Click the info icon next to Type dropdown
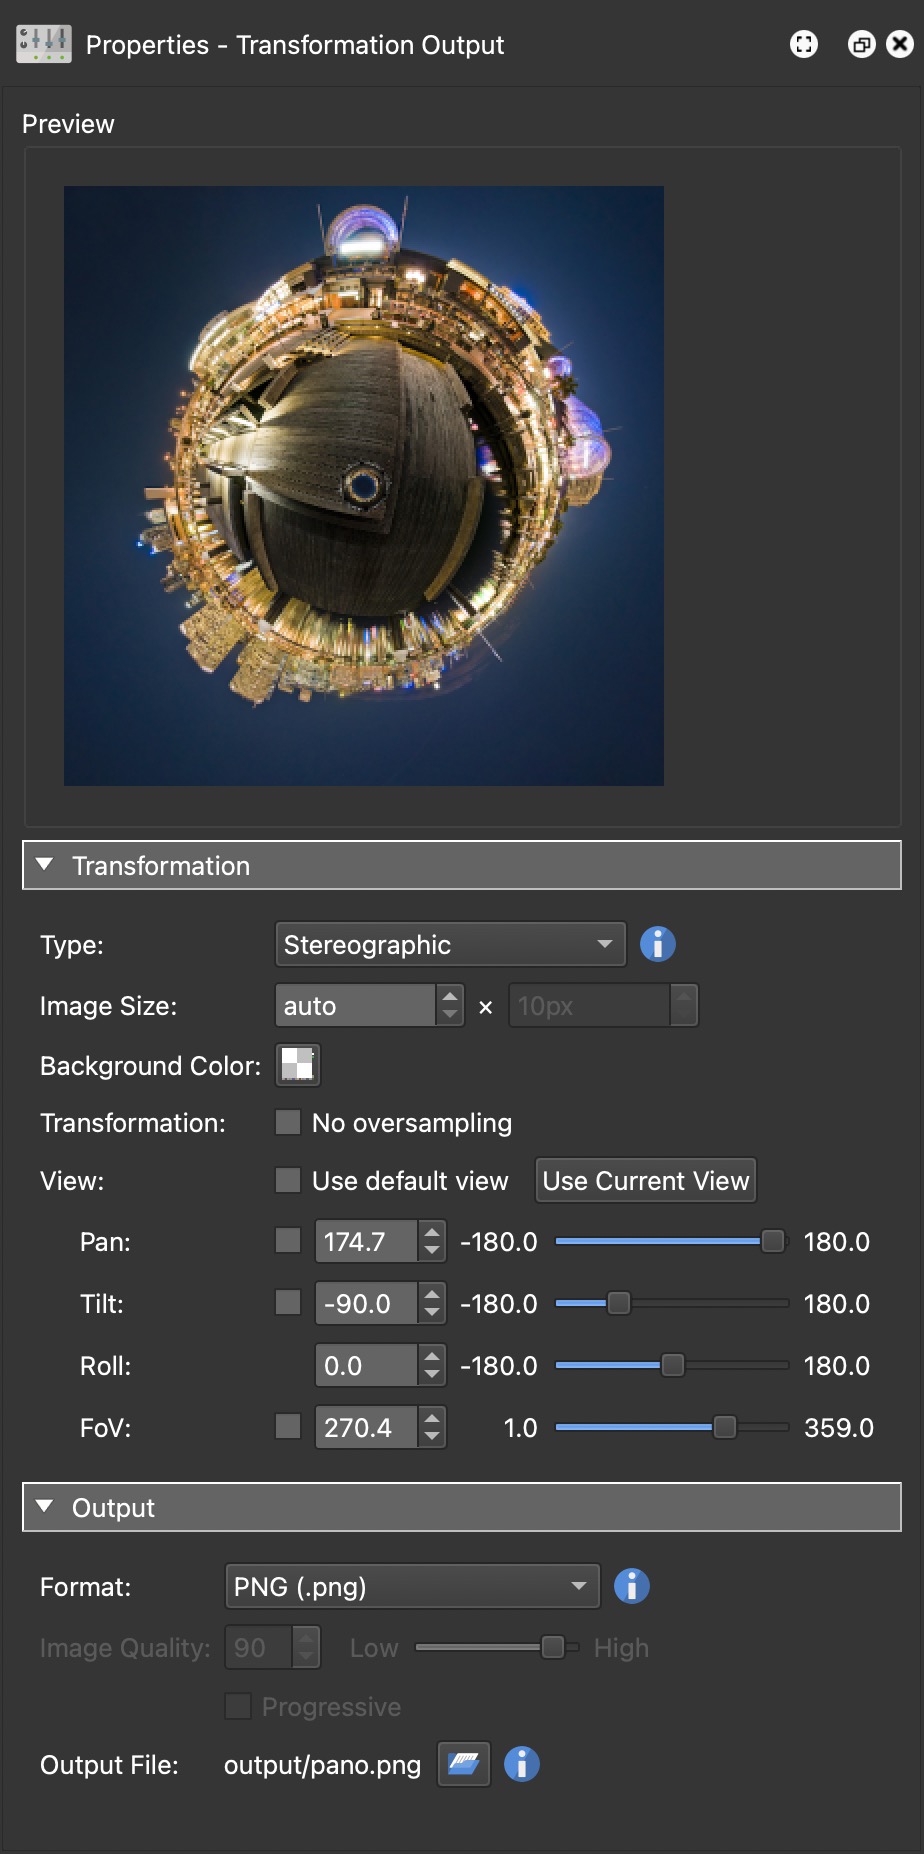This screenshot has width=924, height=1854. point(657,944)
